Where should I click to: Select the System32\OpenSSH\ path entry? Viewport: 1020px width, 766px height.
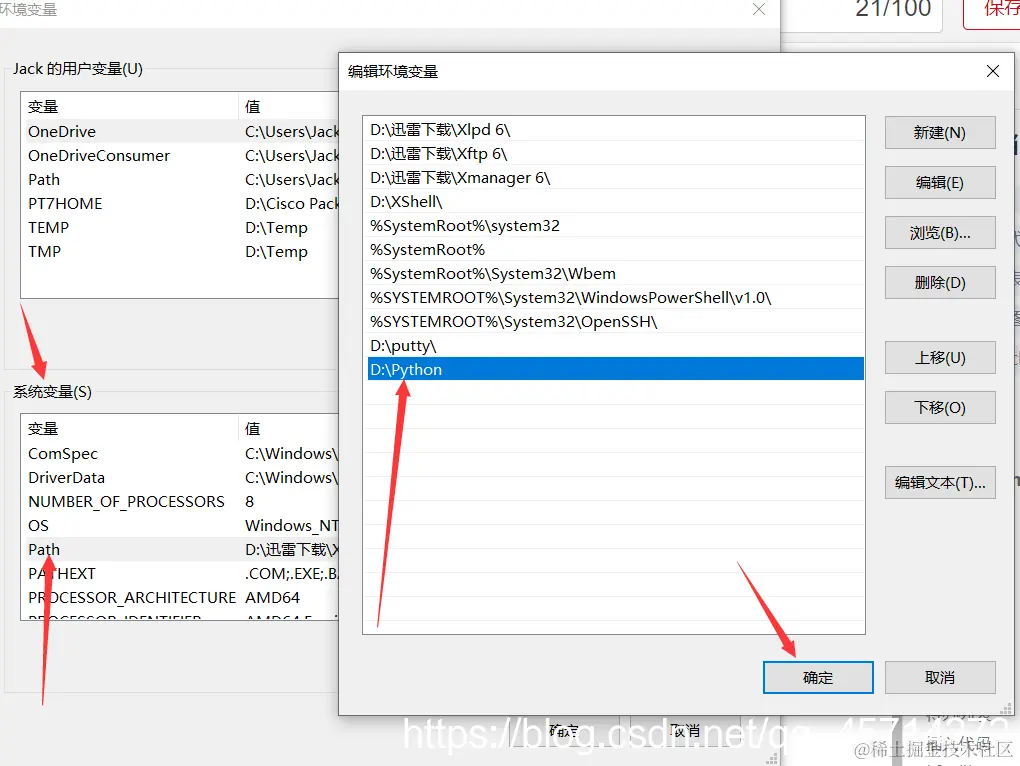point(615,322)
